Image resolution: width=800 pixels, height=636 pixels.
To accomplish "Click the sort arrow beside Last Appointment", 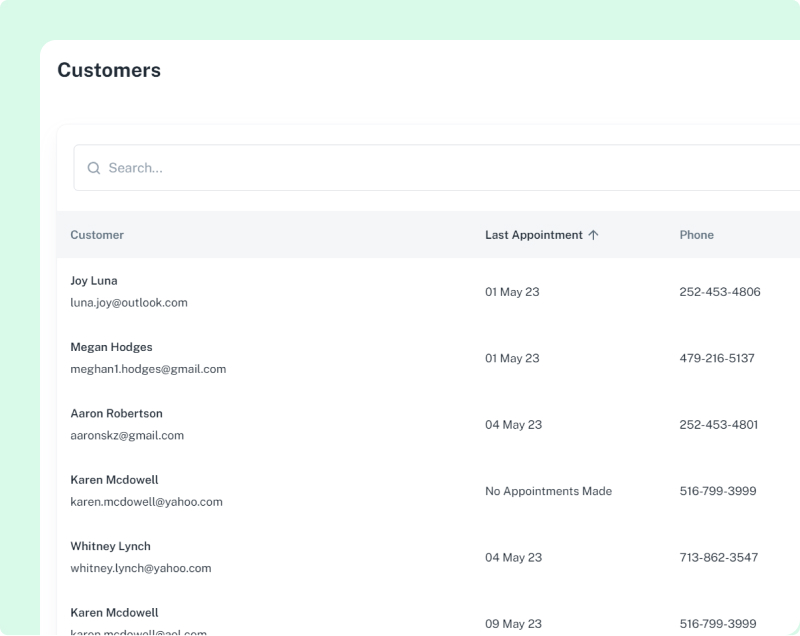I will 593,234.
